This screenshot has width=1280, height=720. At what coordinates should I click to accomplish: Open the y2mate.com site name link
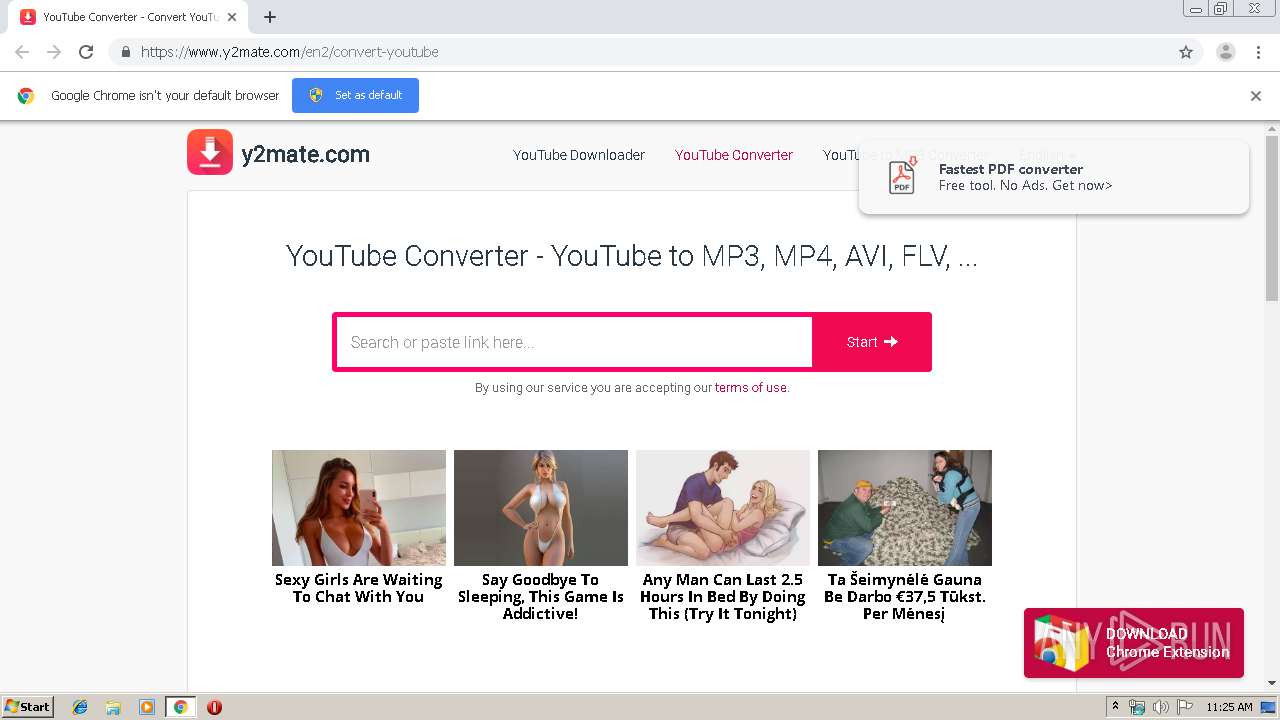(x=305, y=154)
